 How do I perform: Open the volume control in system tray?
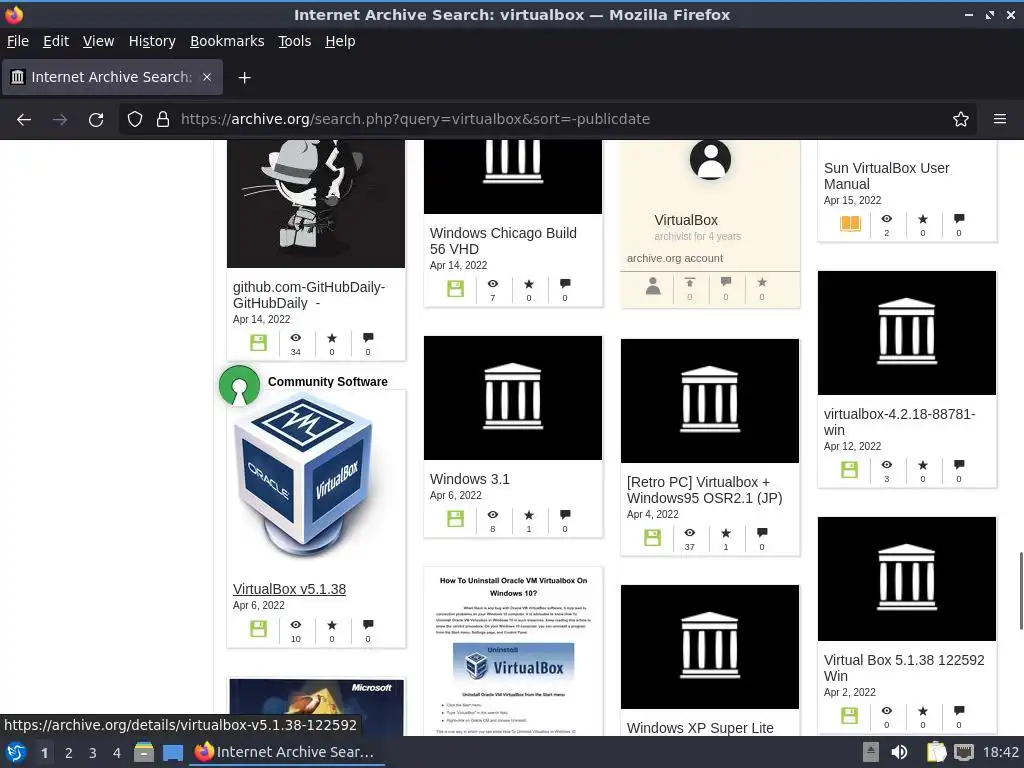[899, 752]
